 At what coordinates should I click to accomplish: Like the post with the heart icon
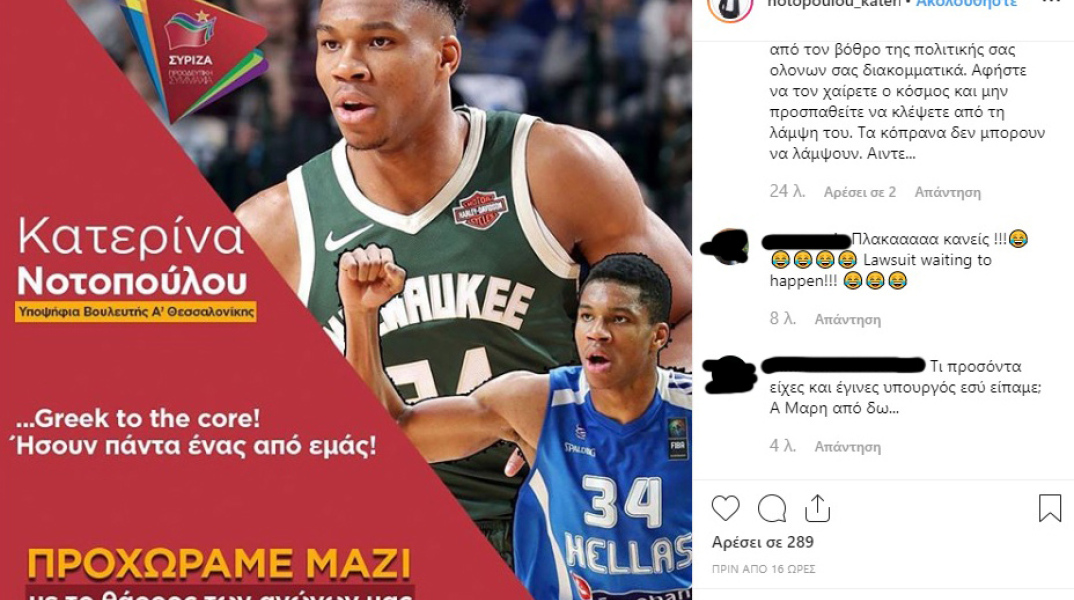tap(725, 508)
